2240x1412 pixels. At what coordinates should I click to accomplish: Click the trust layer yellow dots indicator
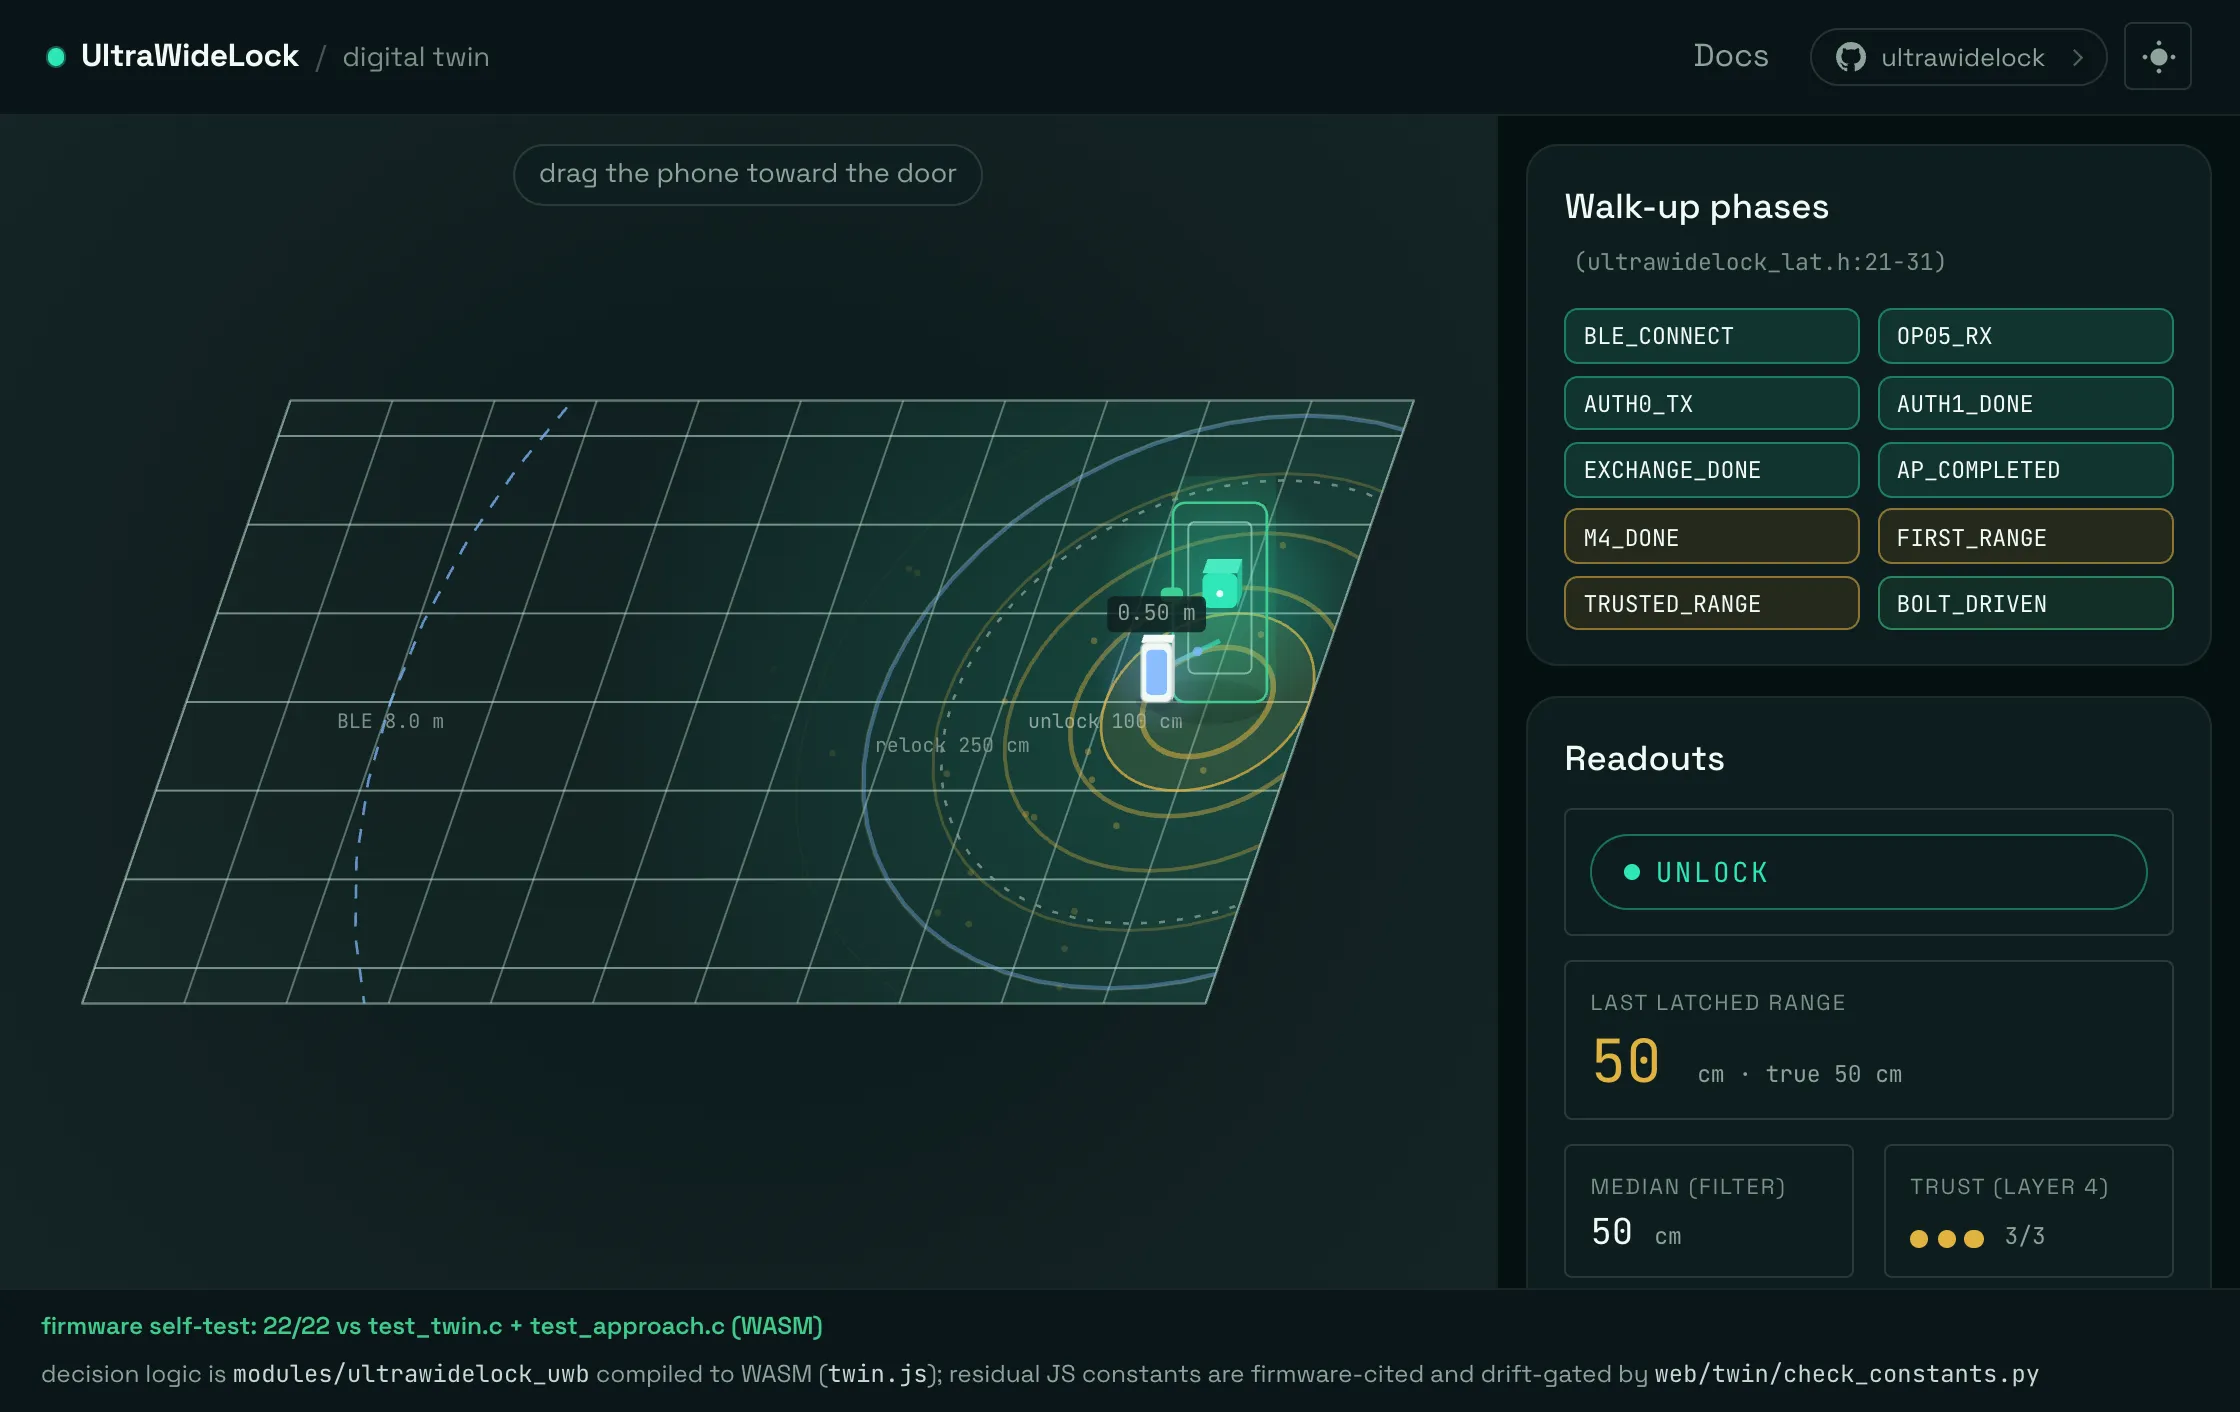point(1946,1239)
